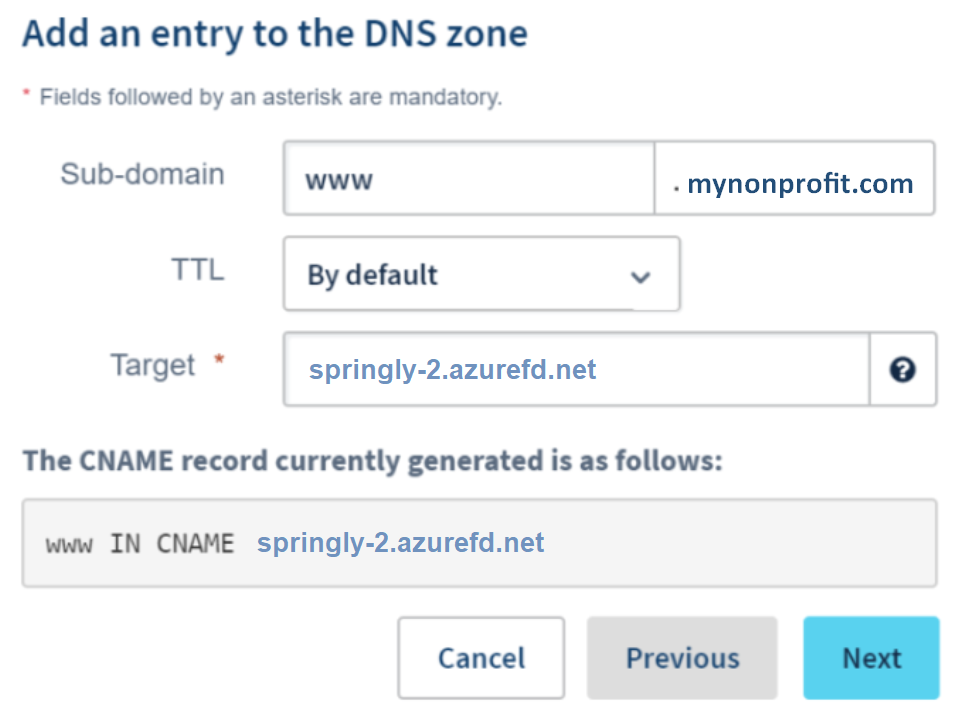Proceed with the Next button

click(871, 658)
